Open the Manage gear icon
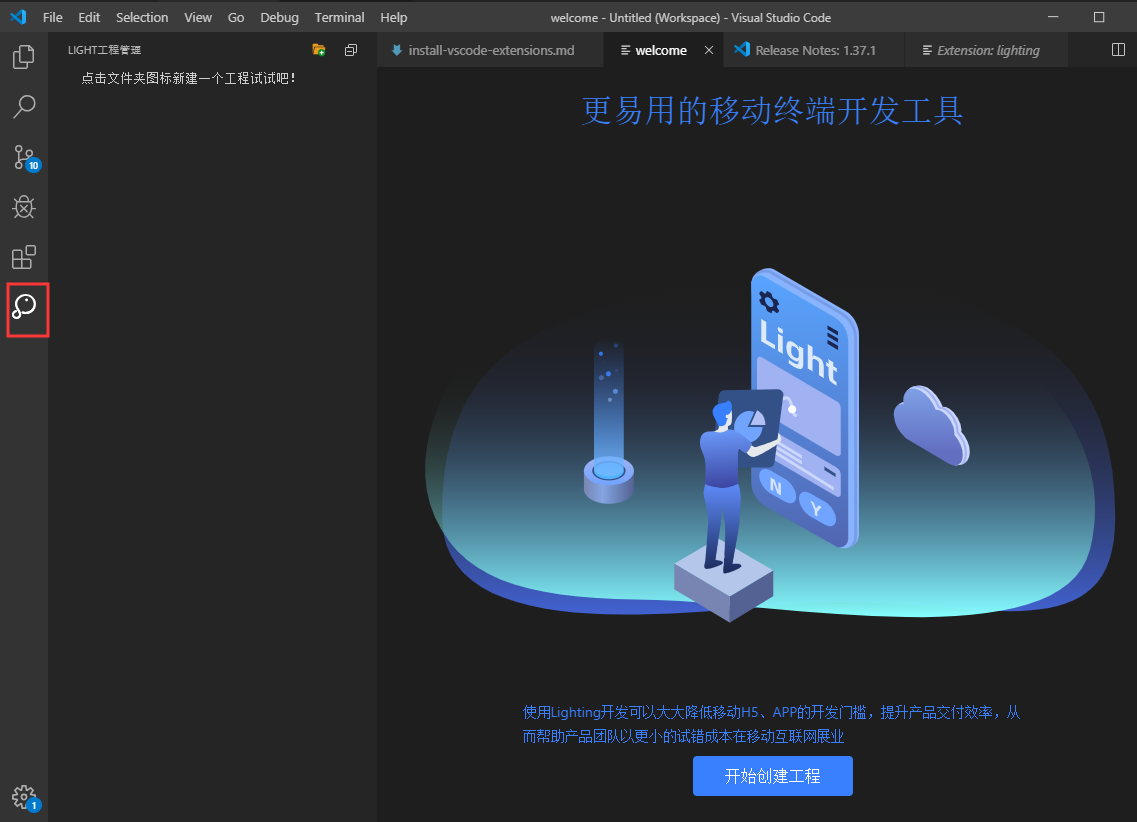This screenshot has width=1137, height=822. 24,796
